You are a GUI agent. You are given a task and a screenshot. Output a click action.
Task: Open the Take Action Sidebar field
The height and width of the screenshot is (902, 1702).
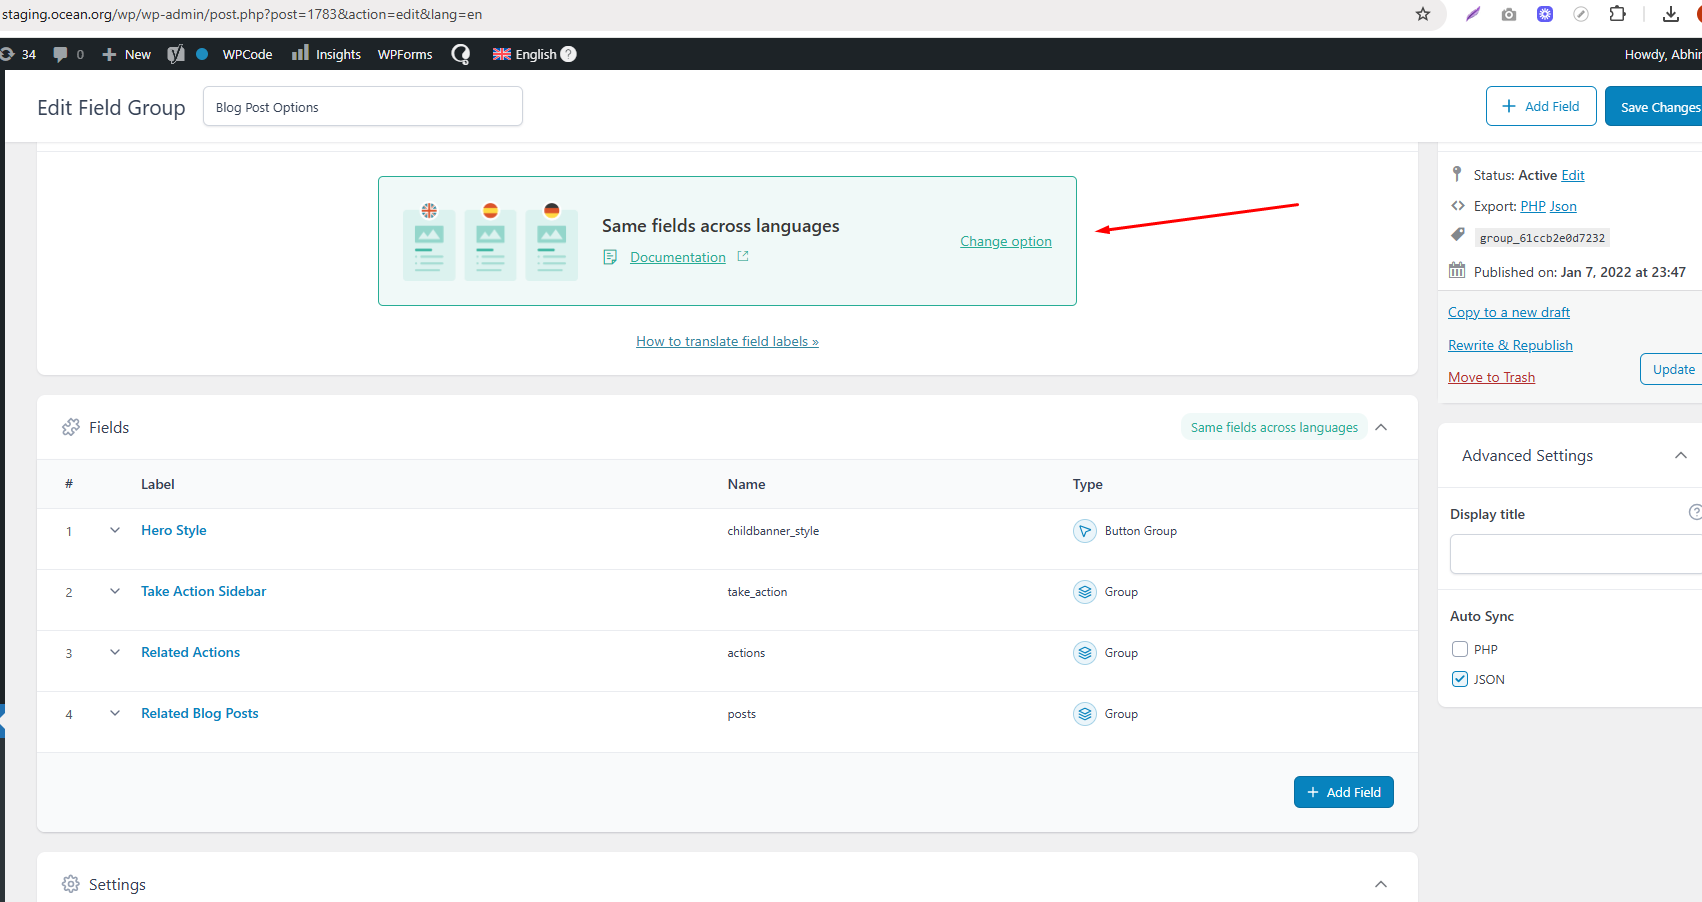(203, 591)
